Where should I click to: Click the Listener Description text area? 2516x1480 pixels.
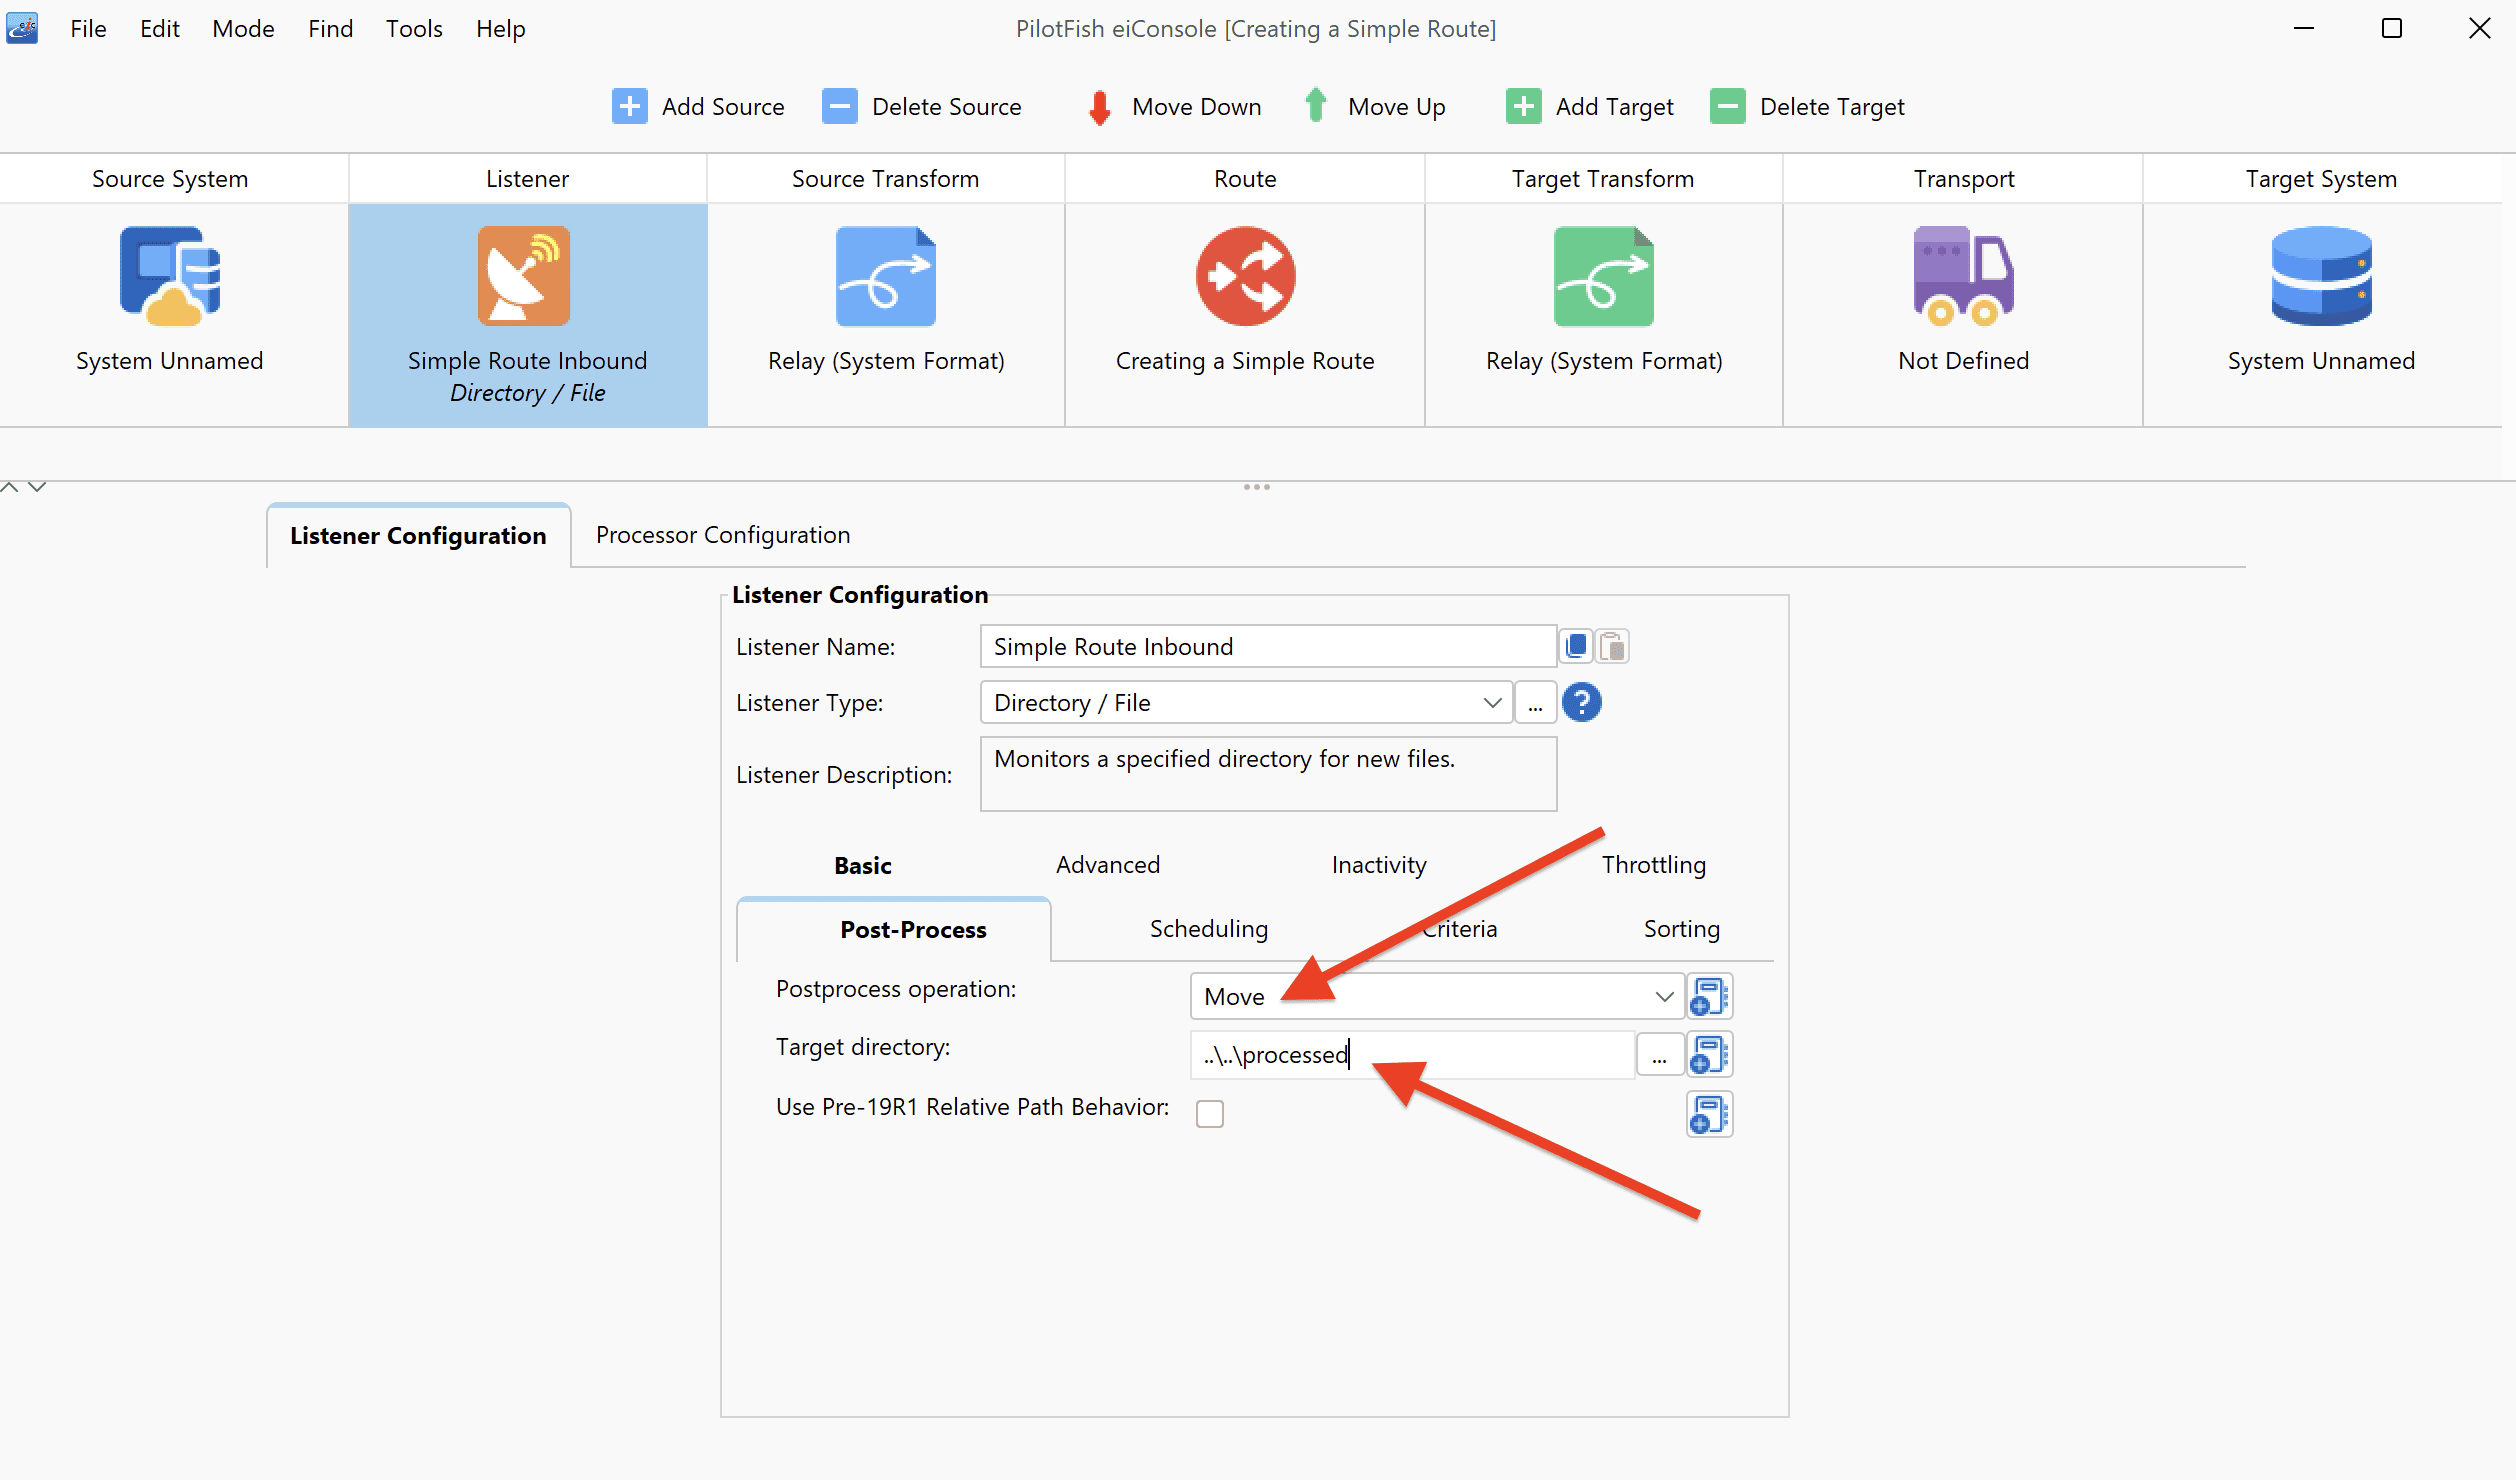(x=1268, y=774)
